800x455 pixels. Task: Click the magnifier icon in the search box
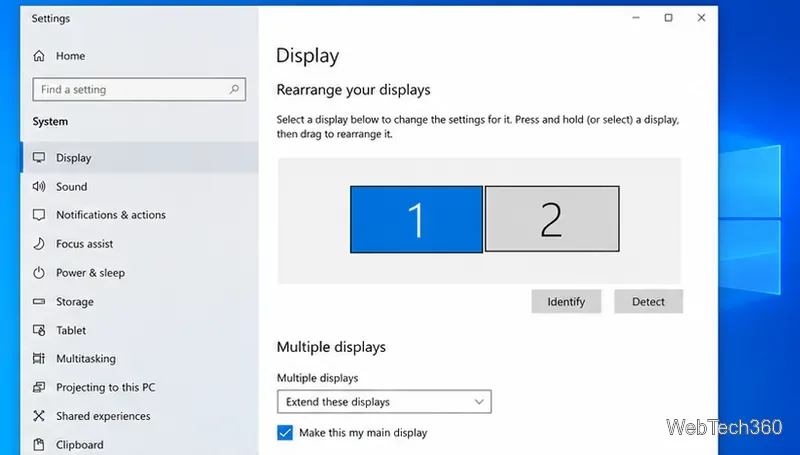pos(234,89)
